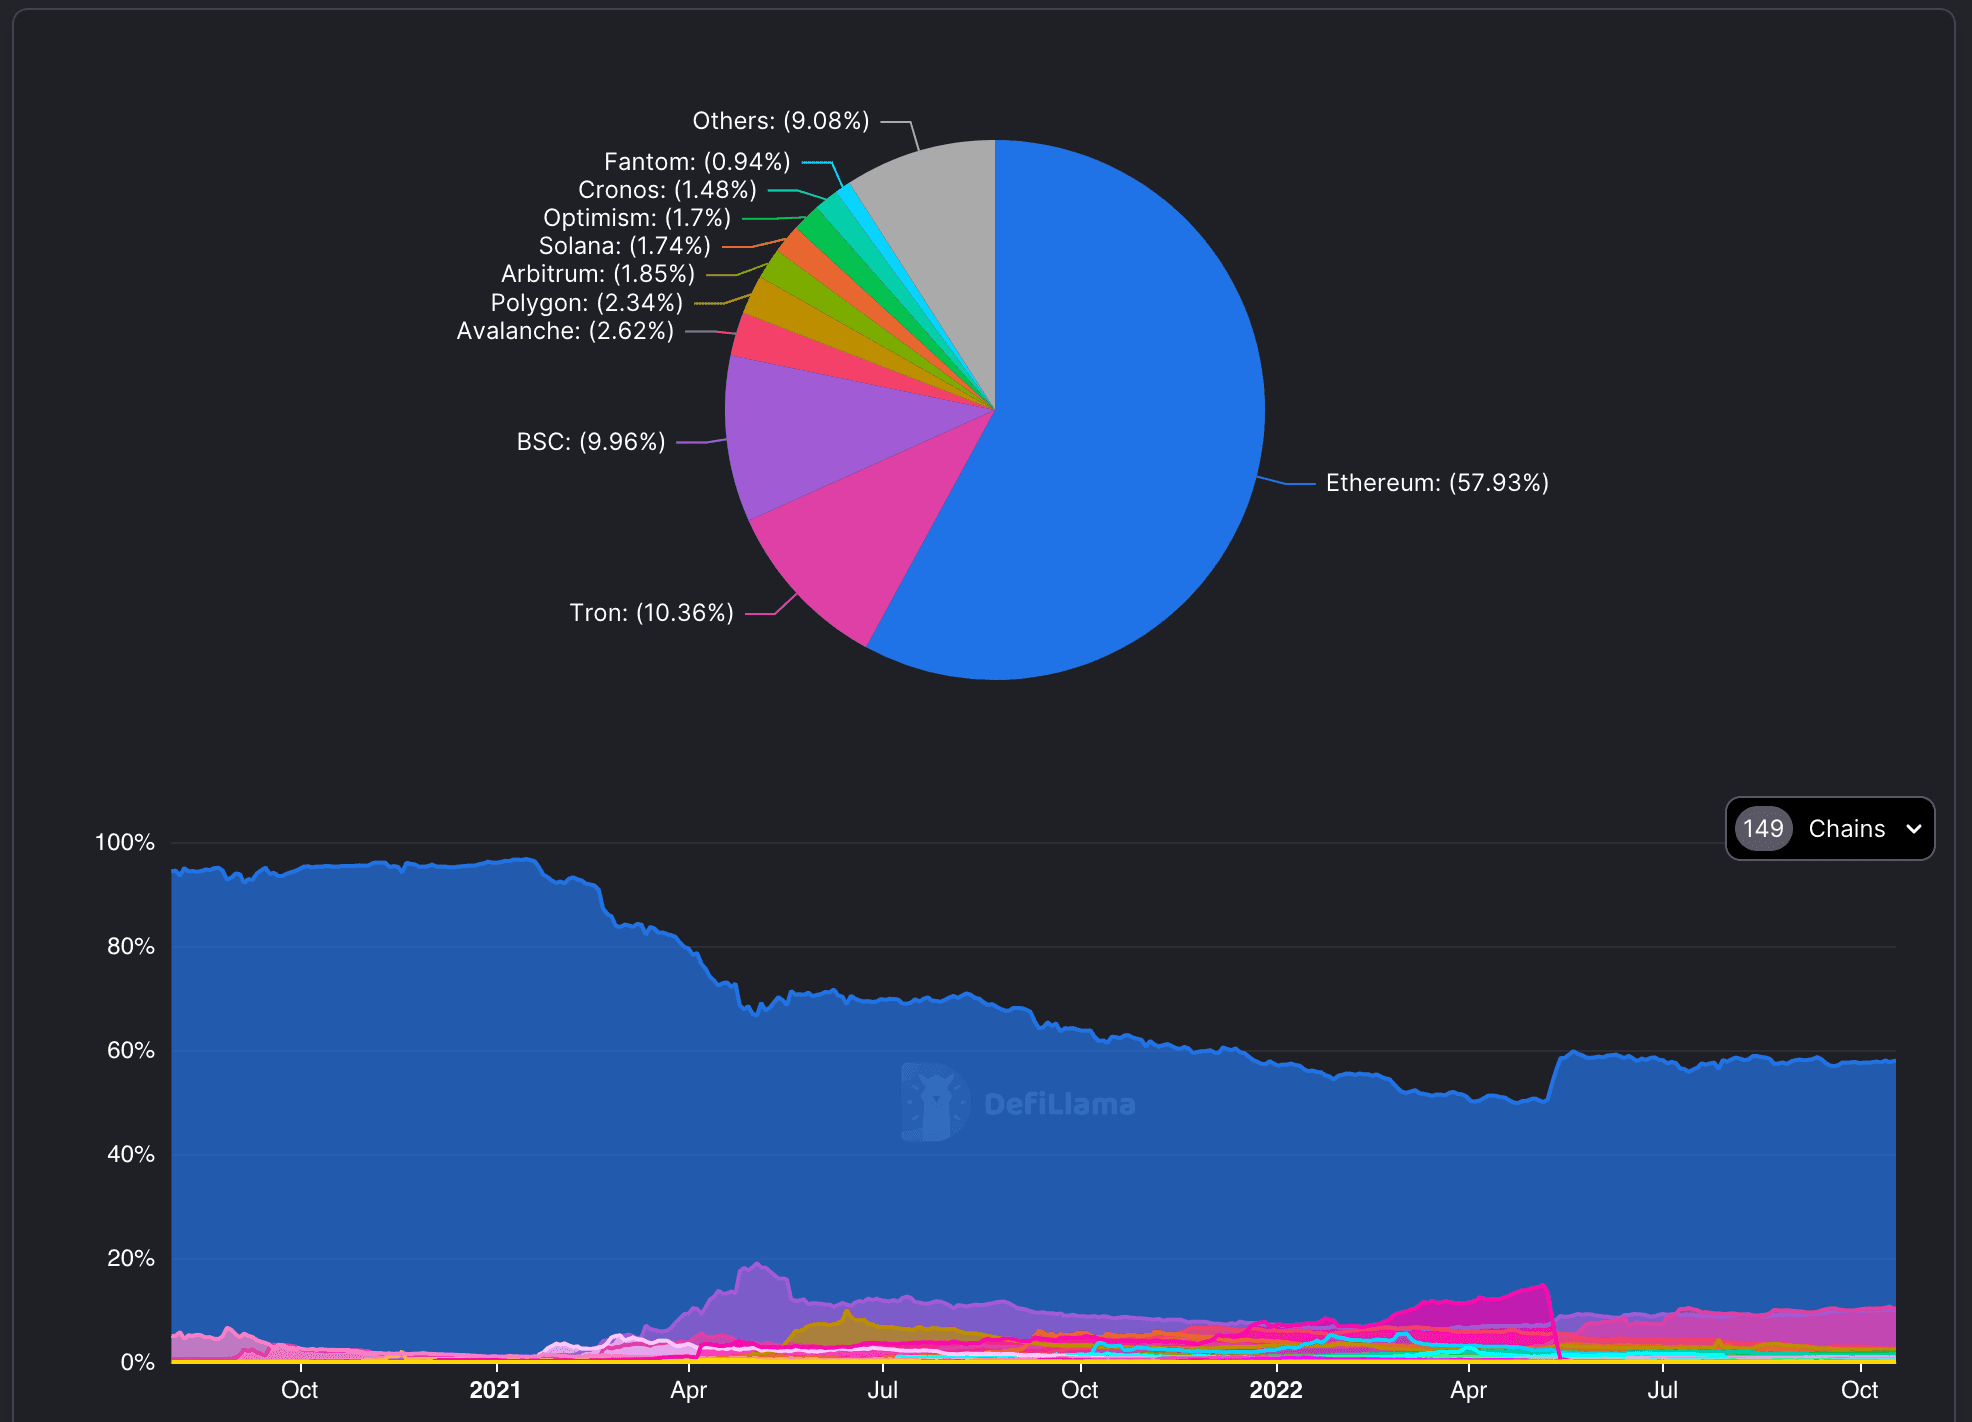The width and height of the screenshot is (1972, 1422).
Task: Click the '0%' y-axis label
Action: (137, 1363)
